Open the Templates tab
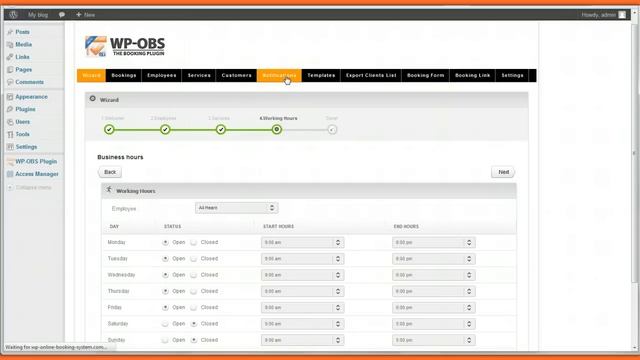This screenshot has height=360, width=640. click(x=321, y=76)
